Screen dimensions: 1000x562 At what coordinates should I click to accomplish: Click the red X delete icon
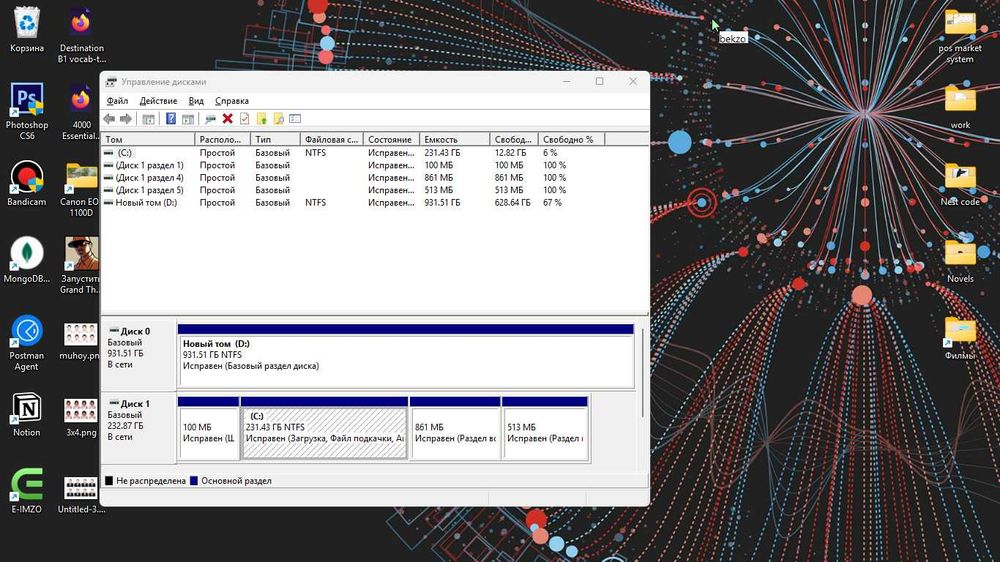[x=227, y=119]
